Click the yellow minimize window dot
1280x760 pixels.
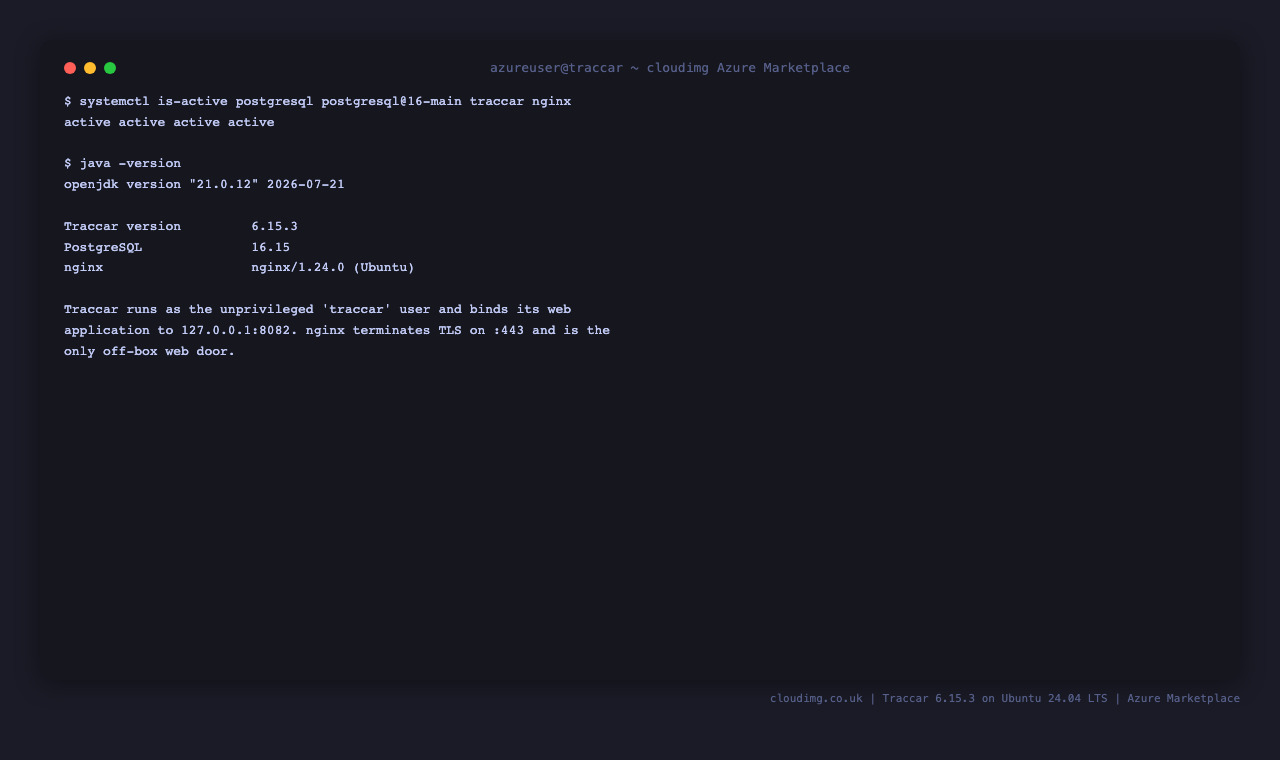(90, 68)
